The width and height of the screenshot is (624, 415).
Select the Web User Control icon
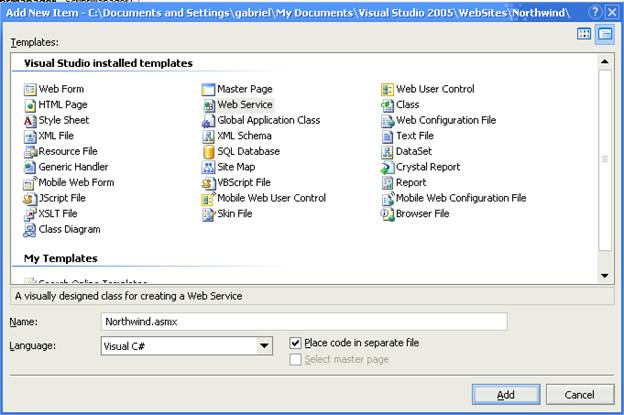(x=388, y=90)
